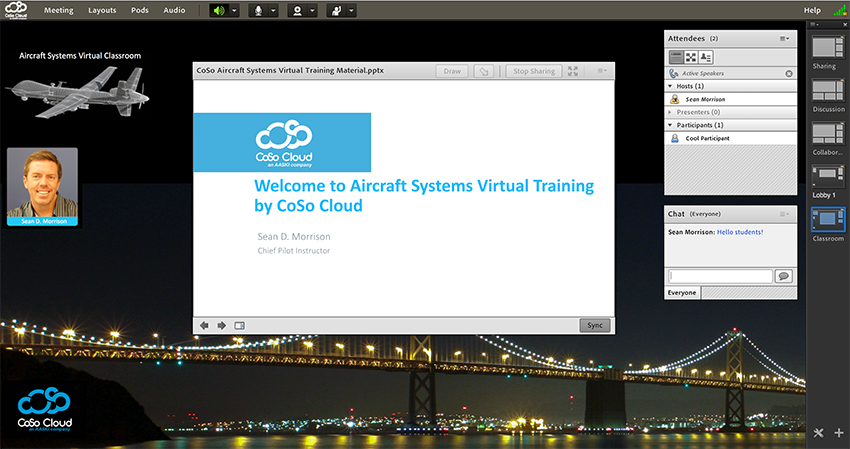Image resolution: width=850 pixels, height=449 pixels.
Task: Click the Attendees pod title
Action: (686, 39)
